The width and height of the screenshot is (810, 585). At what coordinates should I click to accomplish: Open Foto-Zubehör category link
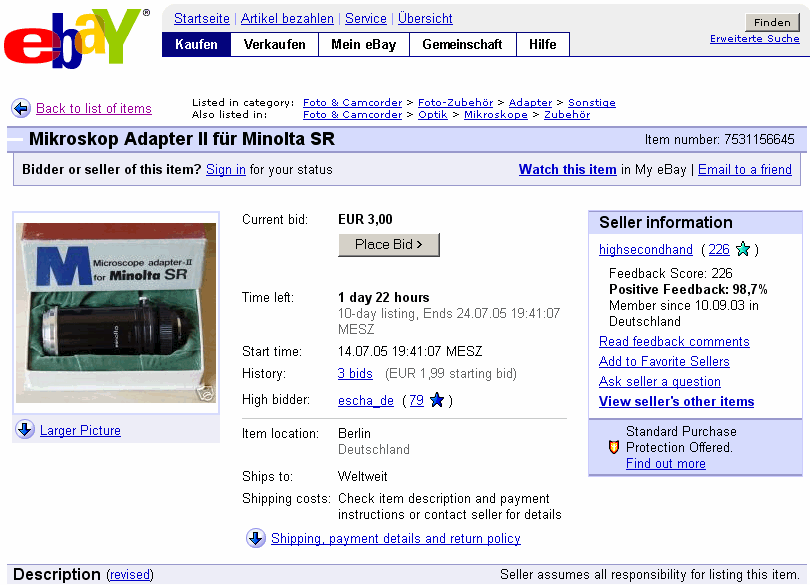click(456, 102)
